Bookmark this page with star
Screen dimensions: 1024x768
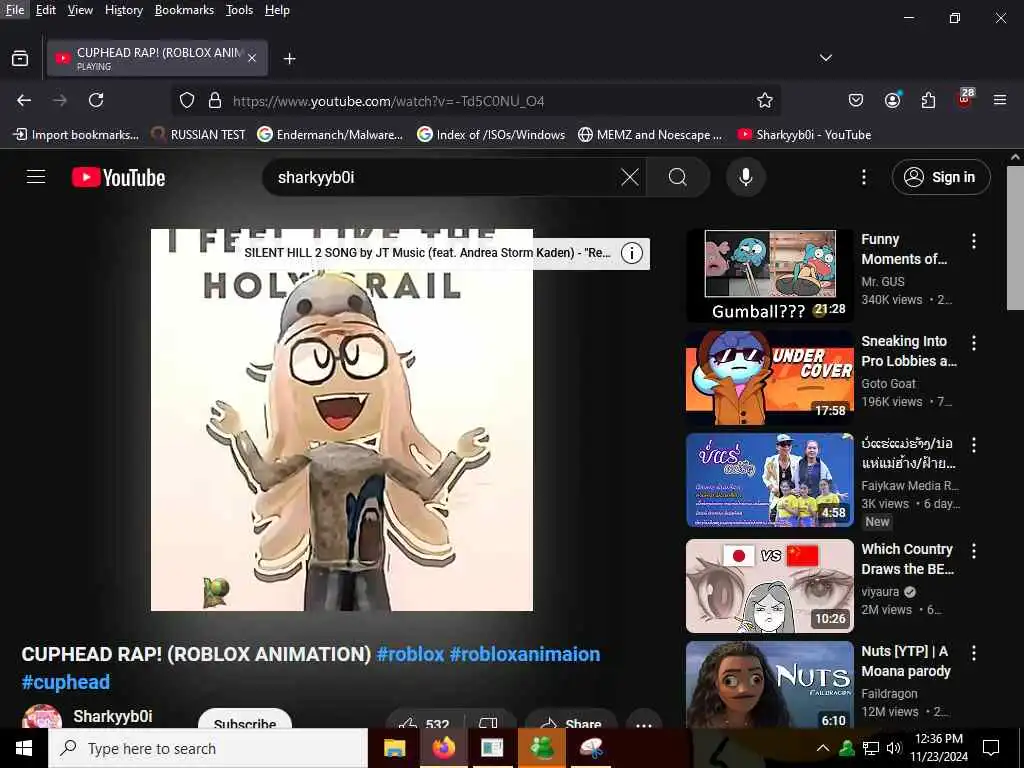click(765, 101)
